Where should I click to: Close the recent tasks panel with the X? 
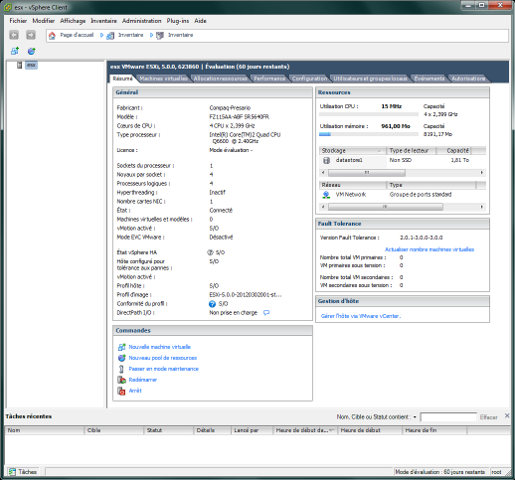pos(507,416)
